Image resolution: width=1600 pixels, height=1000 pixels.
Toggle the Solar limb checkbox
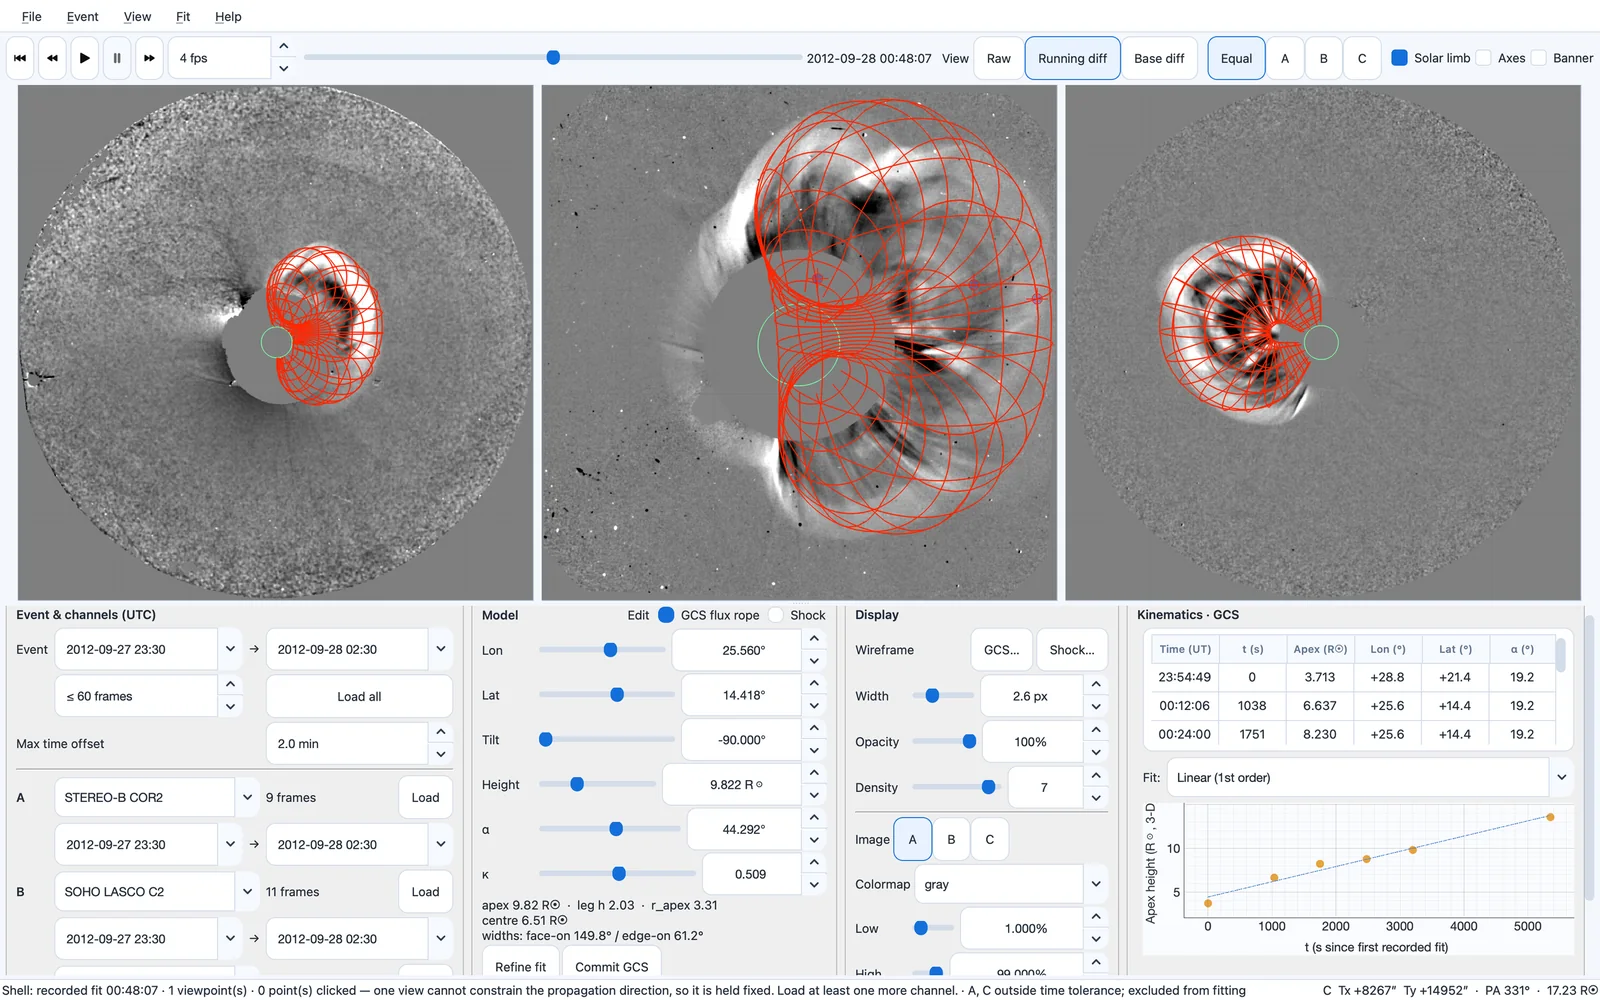[1400, 58]
